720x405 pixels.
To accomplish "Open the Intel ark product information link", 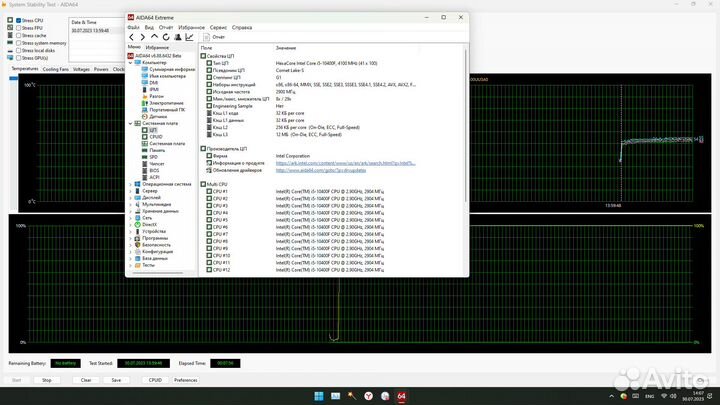I will click(345, 163).
